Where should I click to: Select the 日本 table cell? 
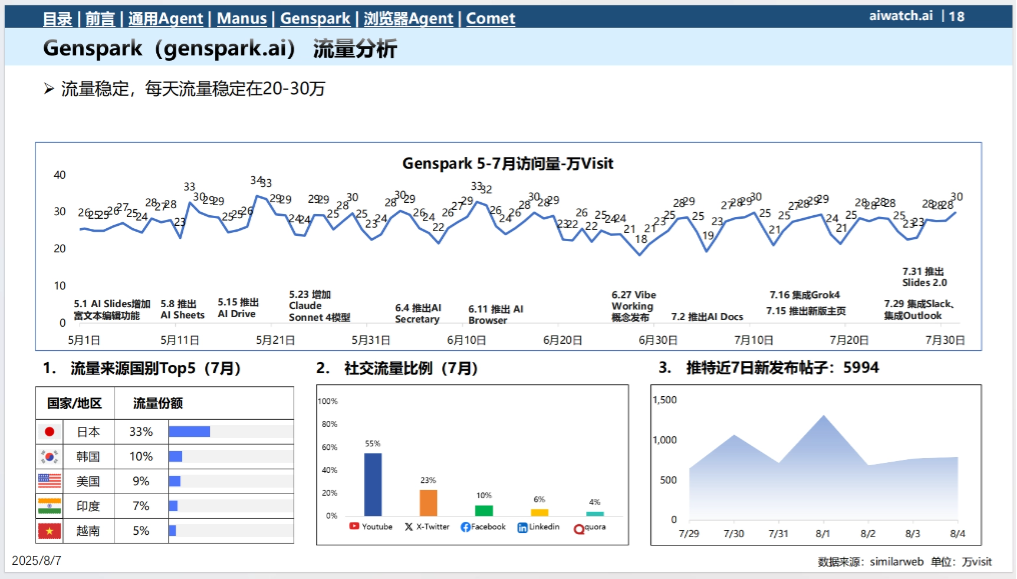click(x=88, y=432)
